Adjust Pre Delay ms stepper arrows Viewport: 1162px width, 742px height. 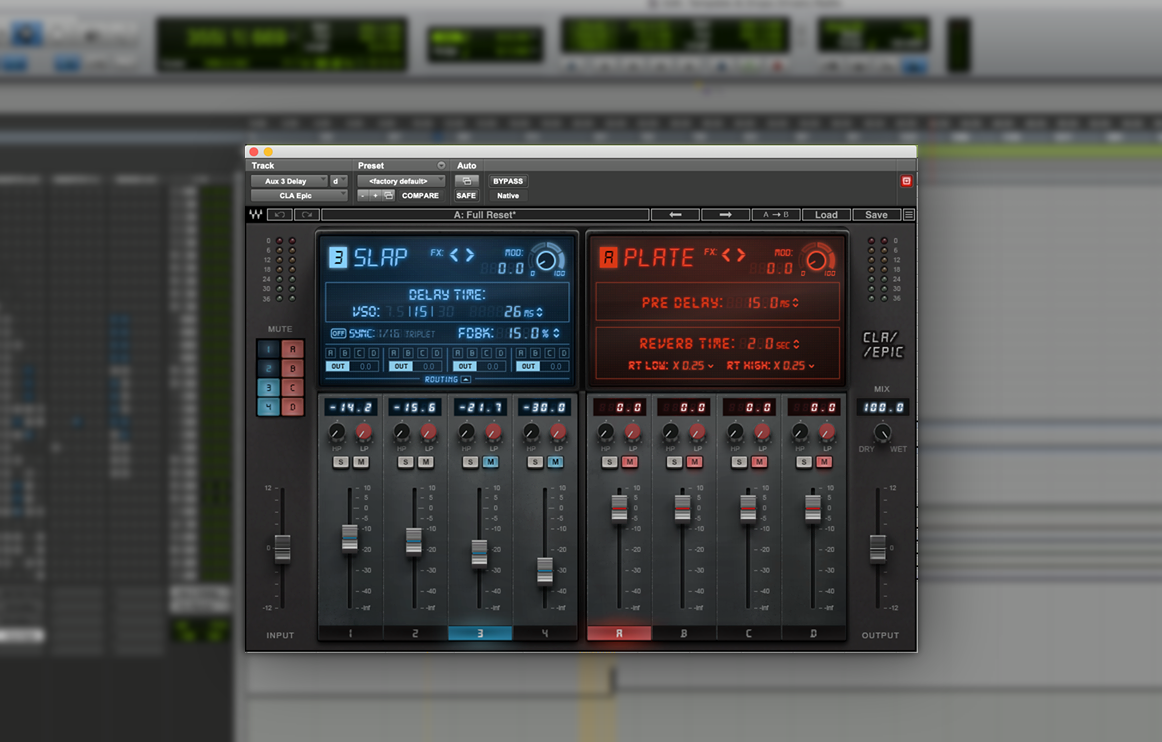(795, 302)
